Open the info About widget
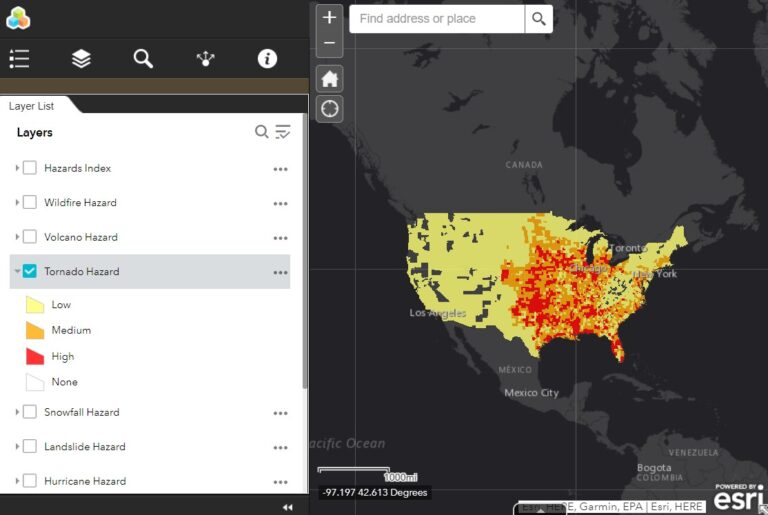 (267, 59)
